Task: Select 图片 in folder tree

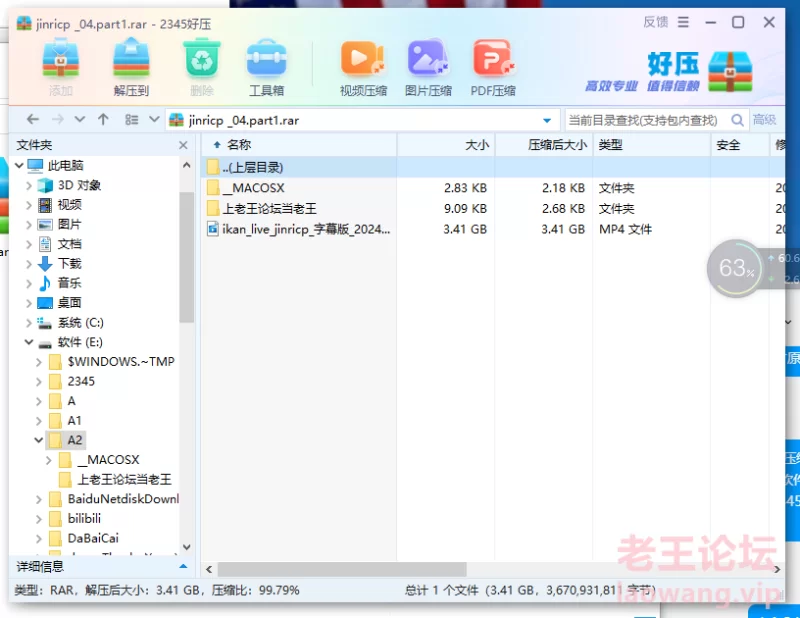Action: pyautogui.click(x=69, y=224)
